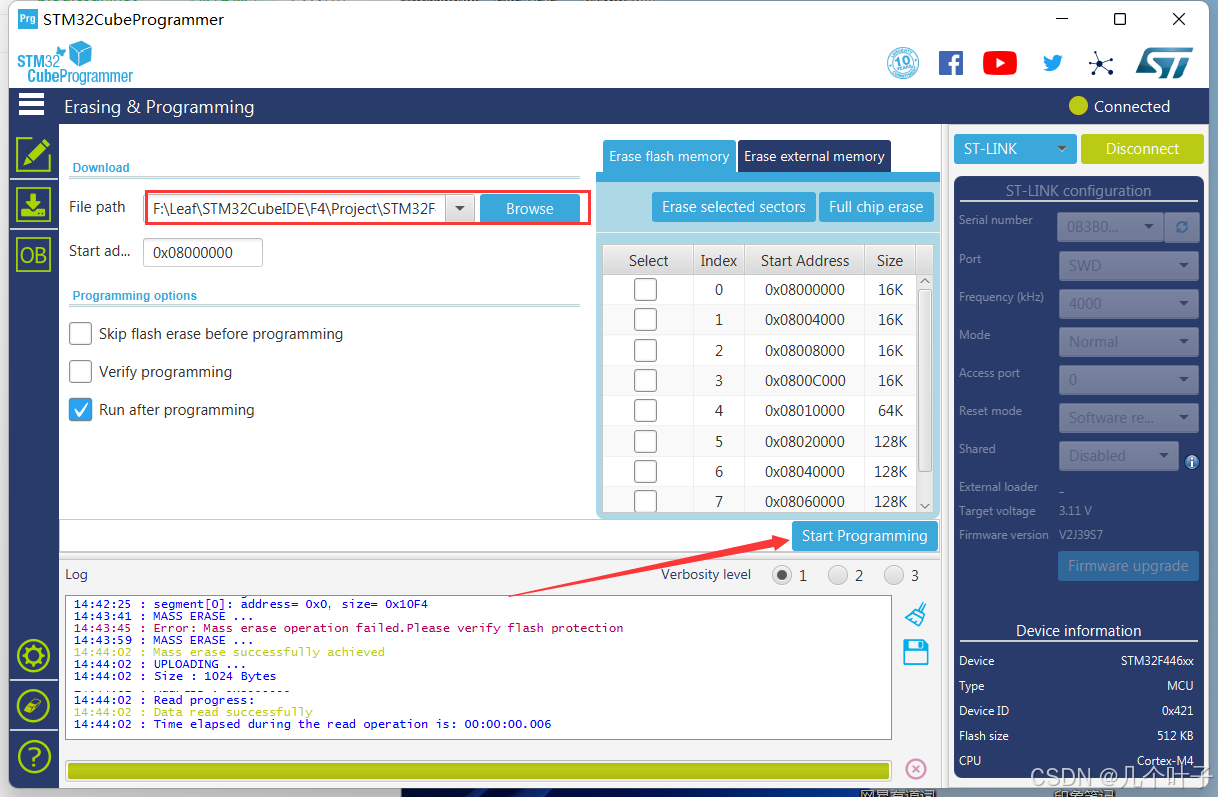Toggle Skip flash erase before programming

[81, 333]
